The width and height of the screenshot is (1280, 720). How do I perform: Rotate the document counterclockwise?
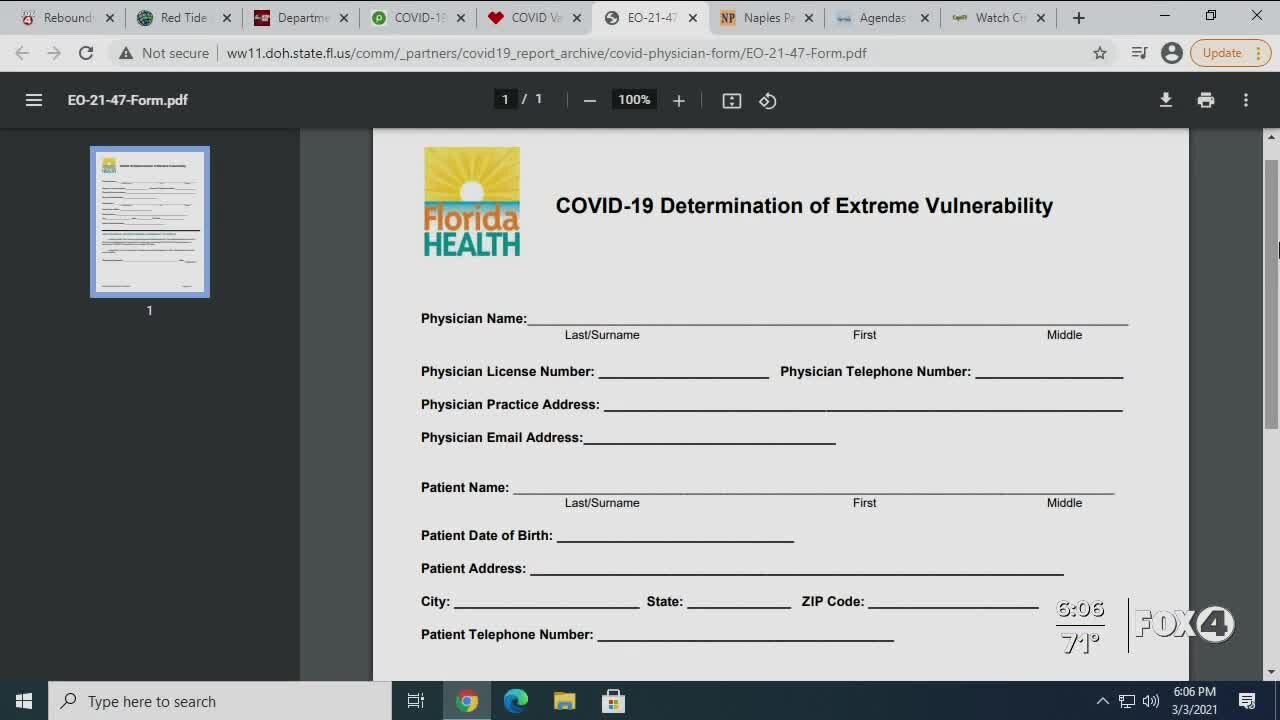(768, 100)
